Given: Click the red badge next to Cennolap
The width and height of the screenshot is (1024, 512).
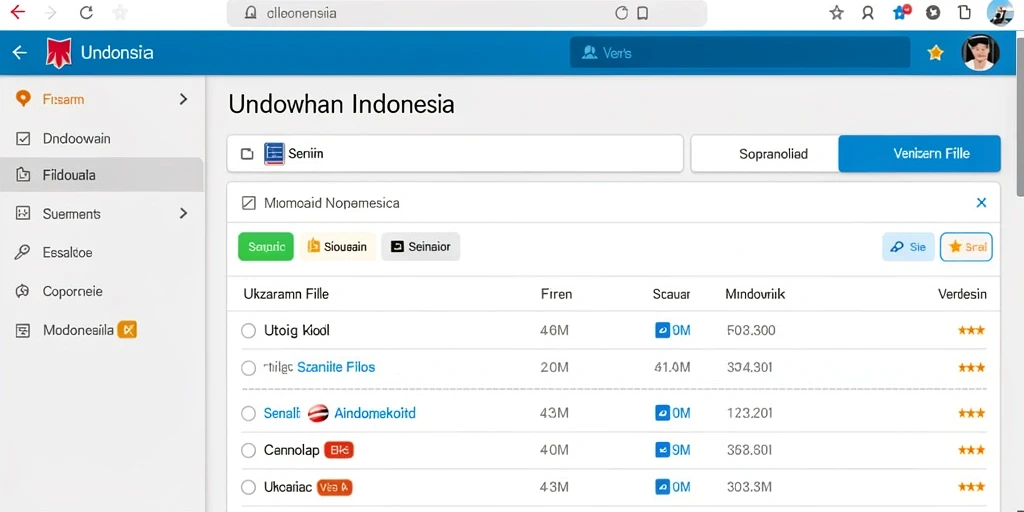Looking at the screenshot, I should pyautogui.click(x=339, y=450).
